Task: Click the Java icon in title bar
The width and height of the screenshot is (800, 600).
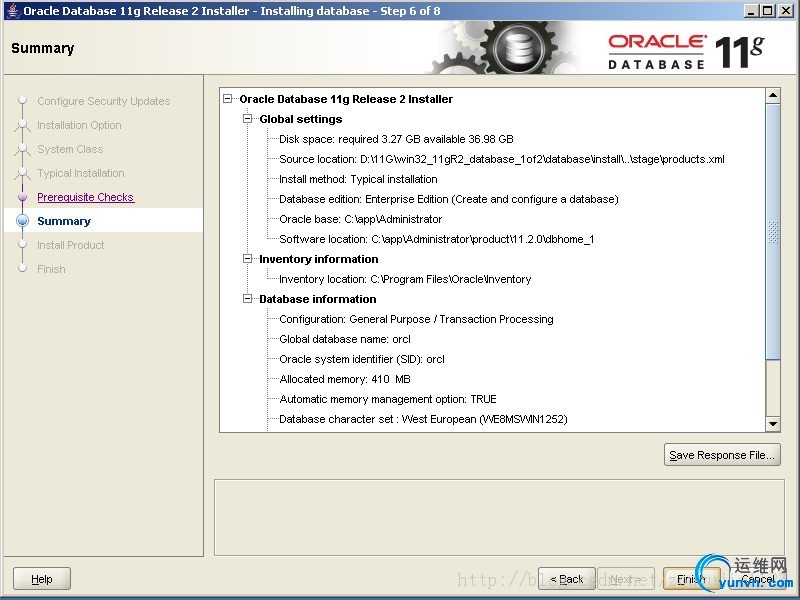Action: pos(12,10)
